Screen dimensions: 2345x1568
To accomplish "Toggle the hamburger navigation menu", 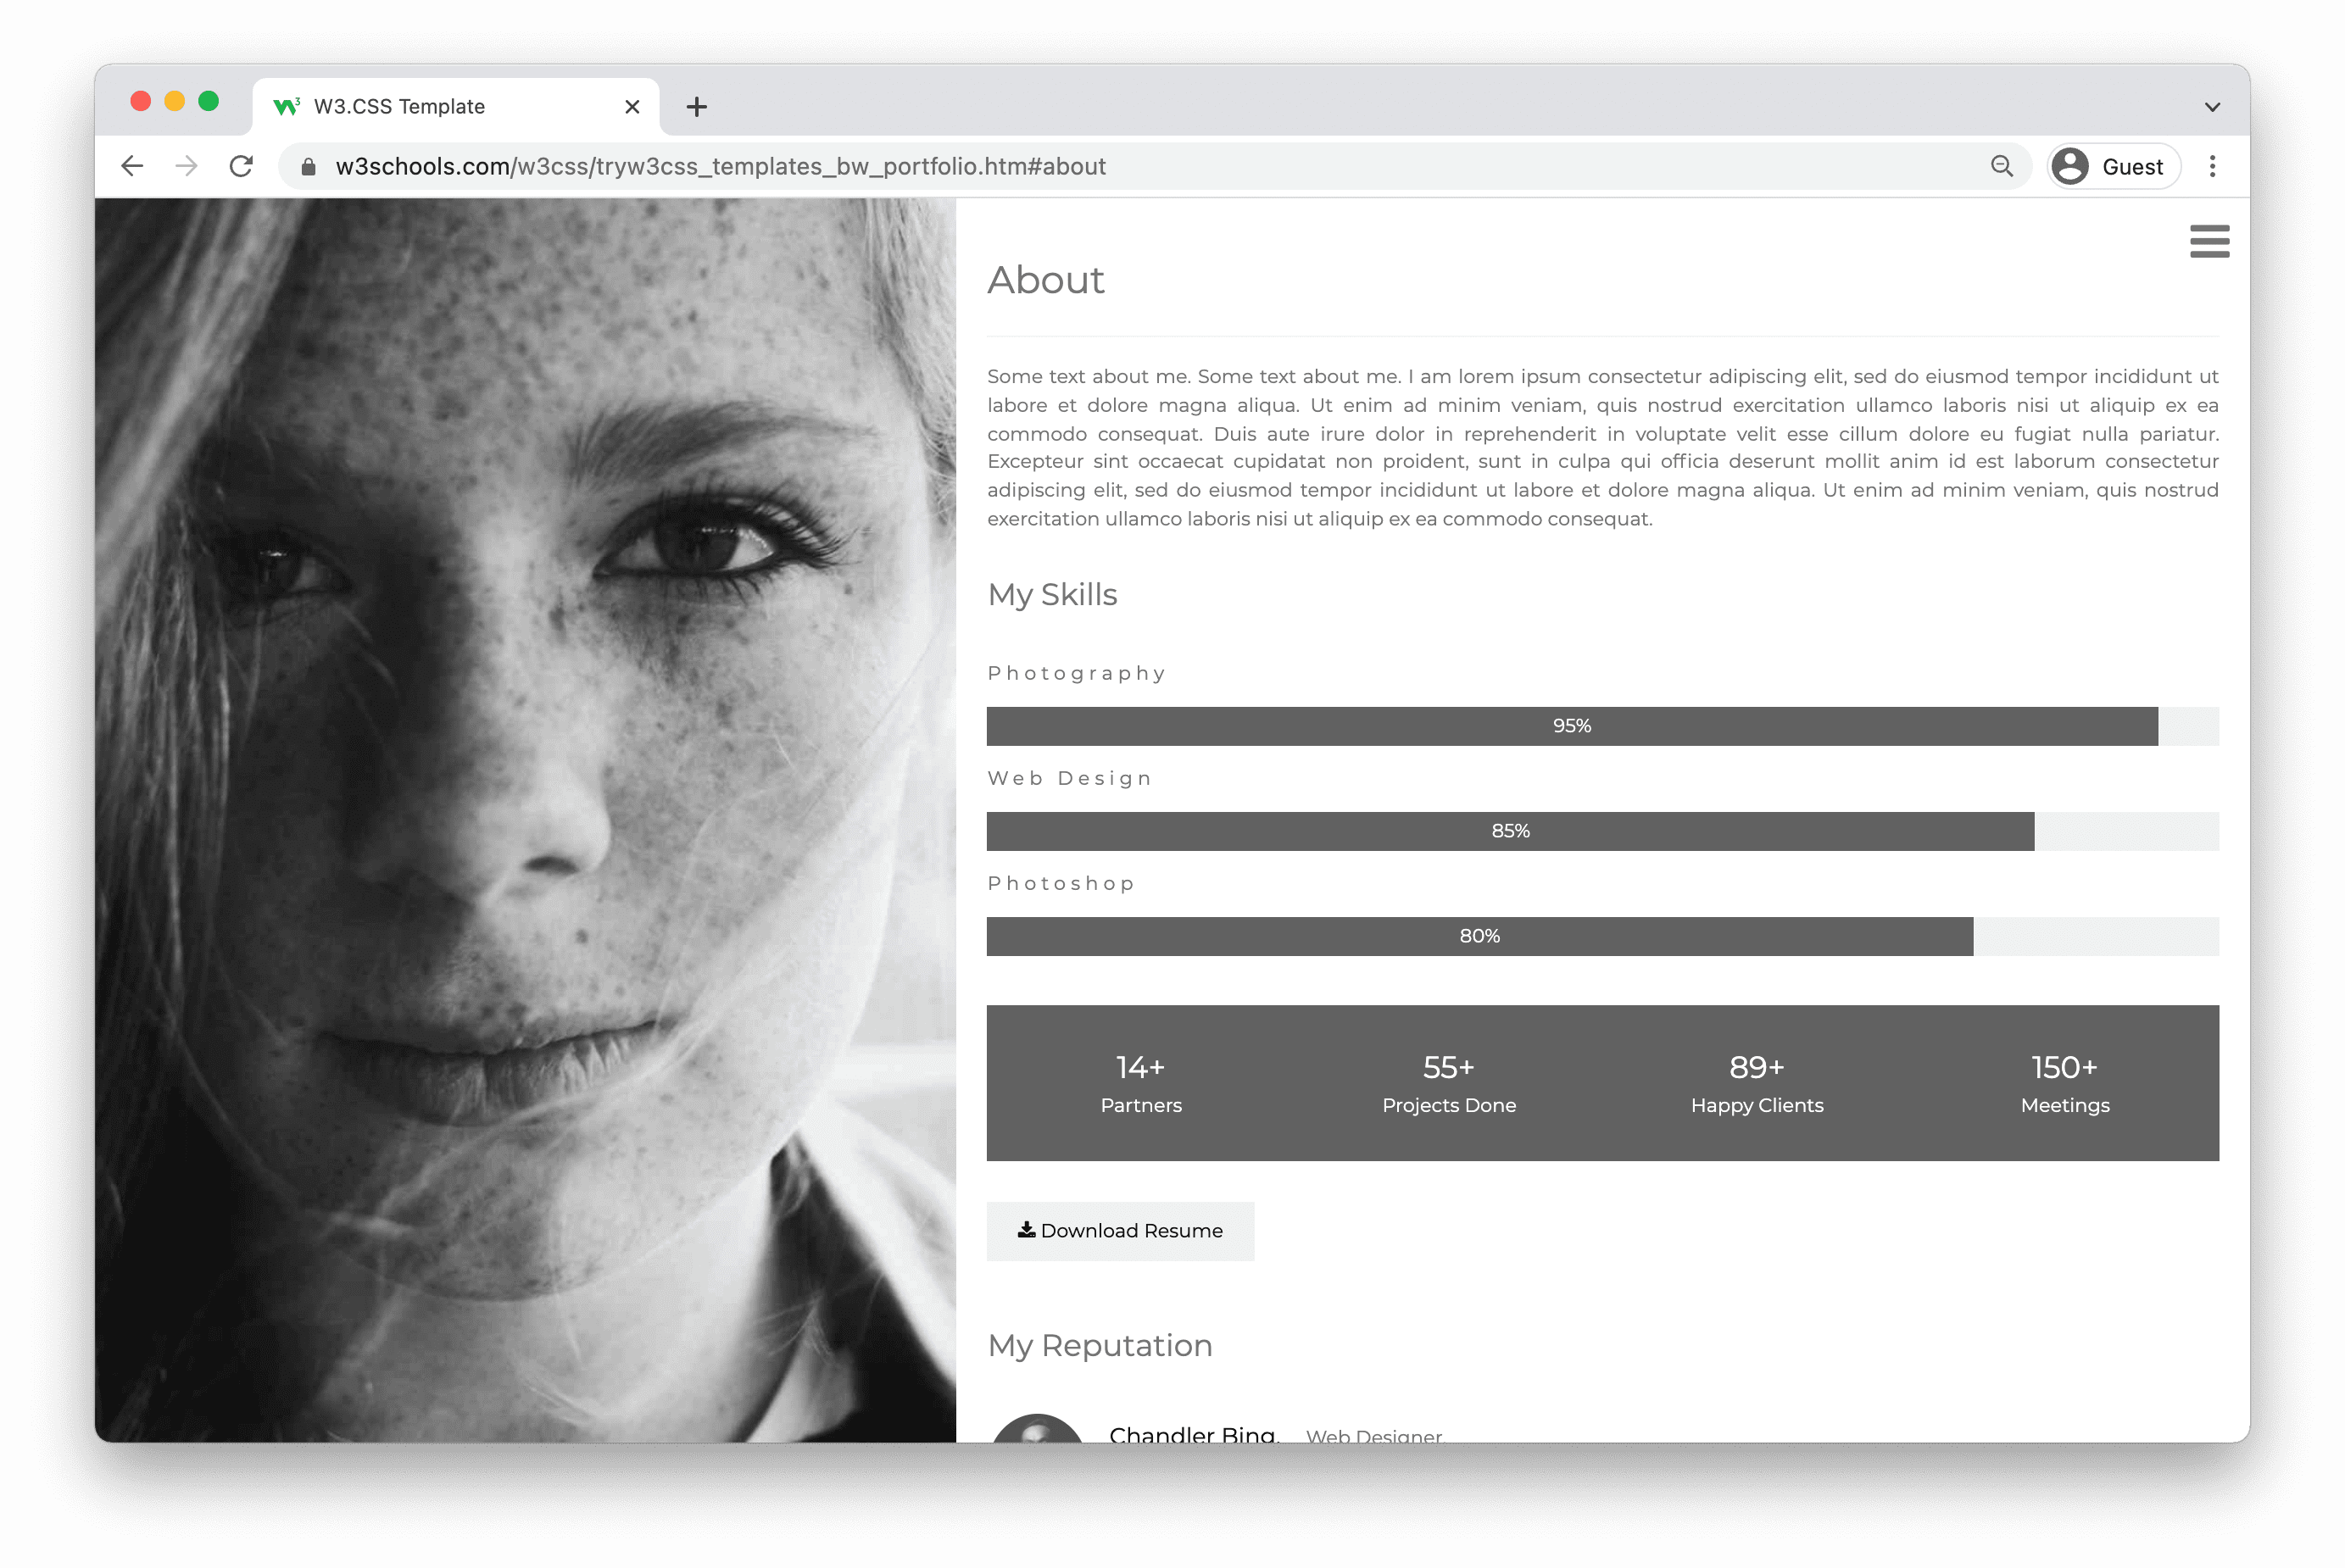I will 2209,242.
